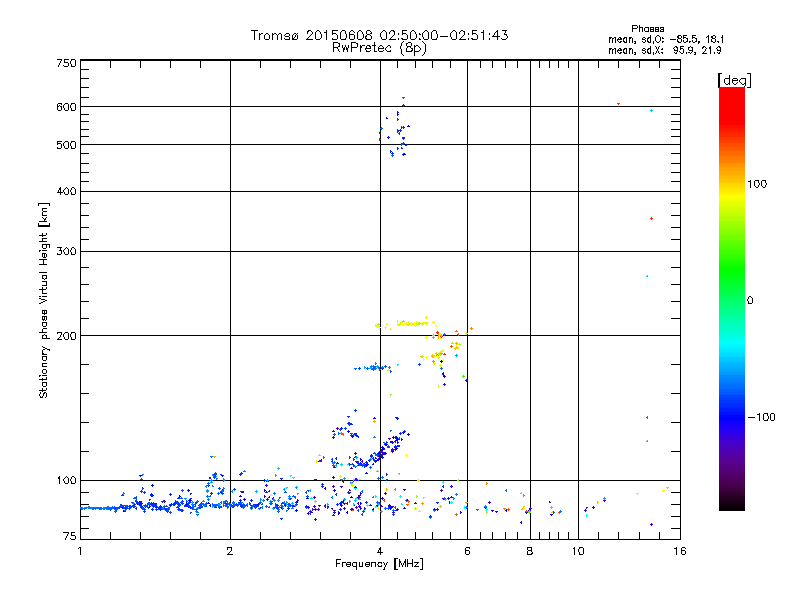Click the y-axis '300' tick label
The width and height of the screenshot is (800, 600).
pos(66,251)
